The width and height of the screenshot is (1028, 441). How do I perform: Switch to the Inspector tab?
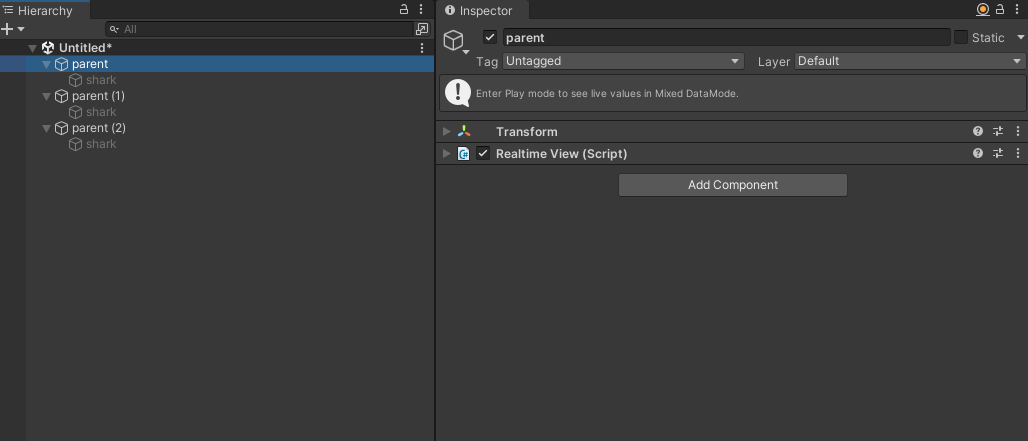click(x=482, y=10)
